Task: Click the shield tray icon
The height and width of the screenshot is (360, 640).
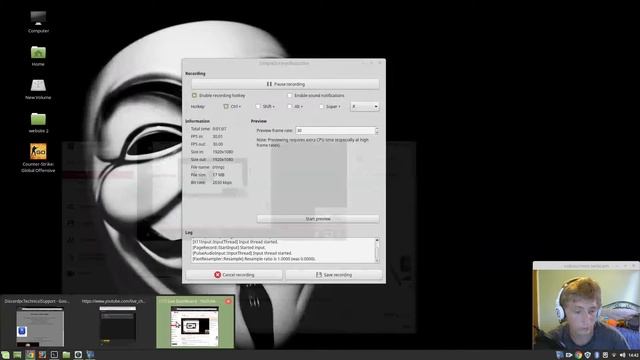Action: coord(588,355)
